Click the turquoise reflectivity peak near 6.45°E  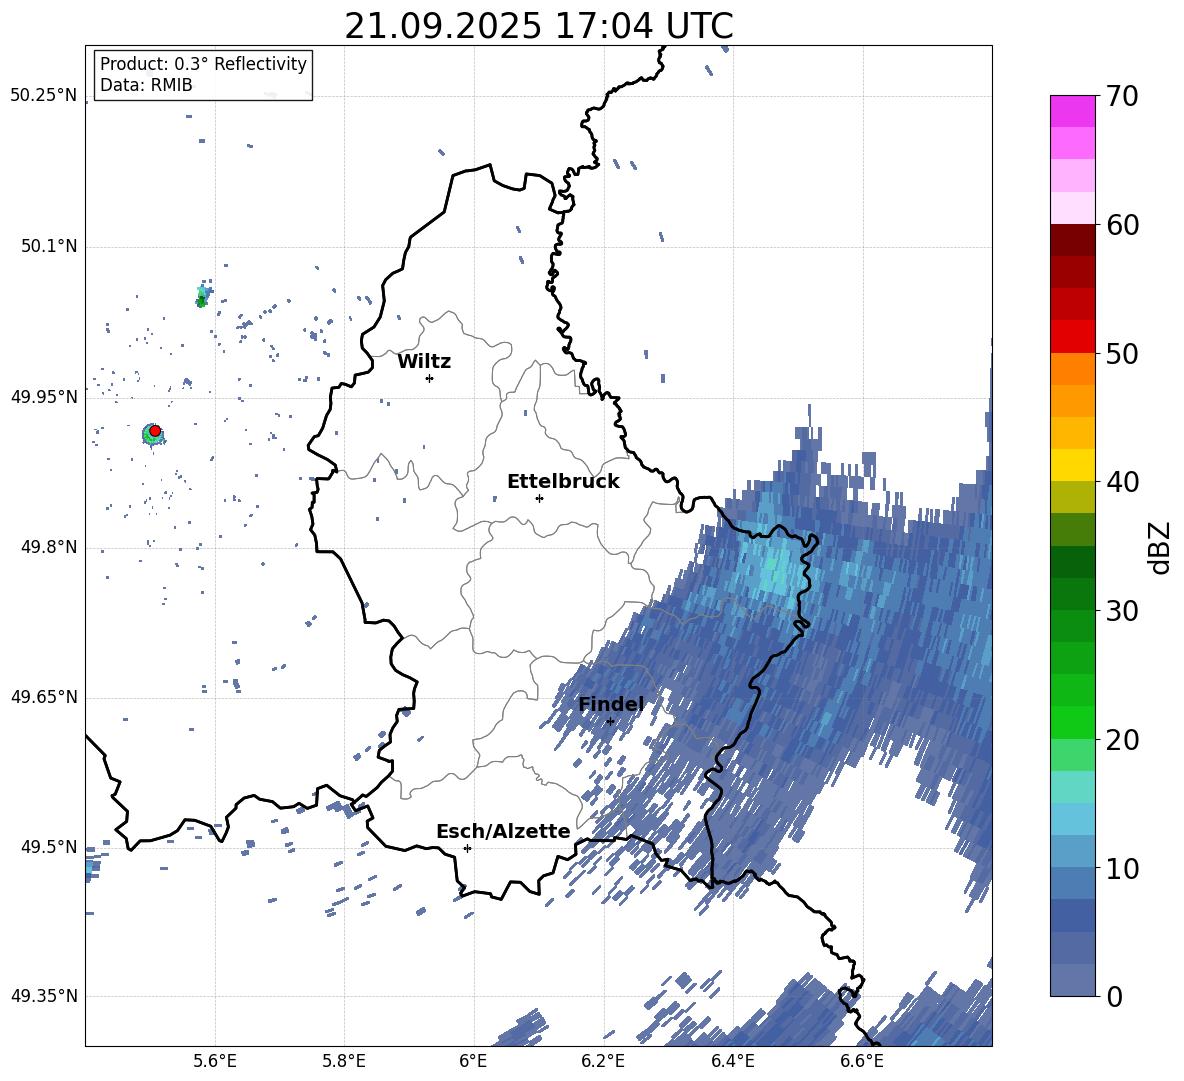772,568
